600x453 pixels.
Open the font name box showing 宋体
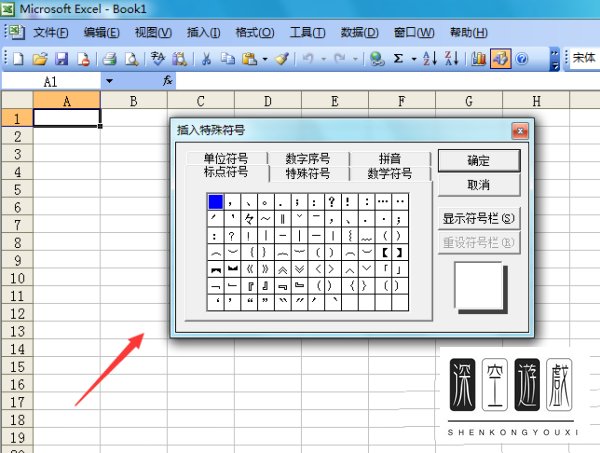583,59
